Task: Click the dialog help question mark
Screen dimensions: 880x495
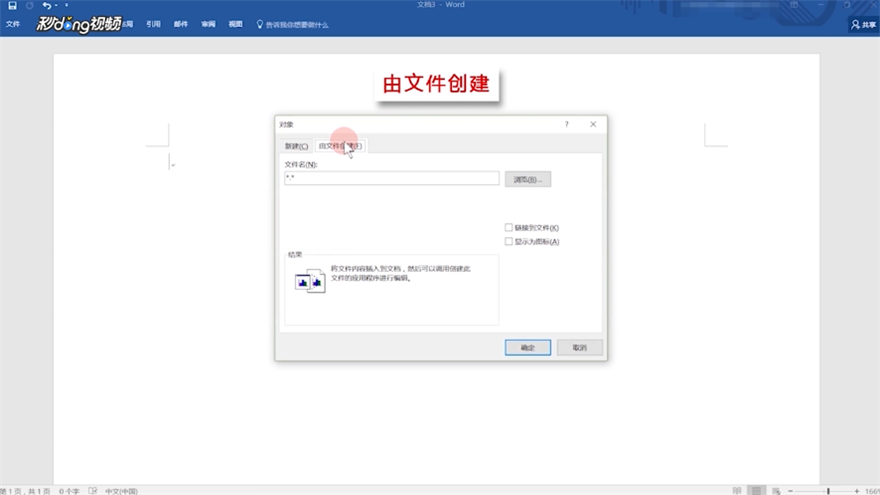Action: [567, 124]
